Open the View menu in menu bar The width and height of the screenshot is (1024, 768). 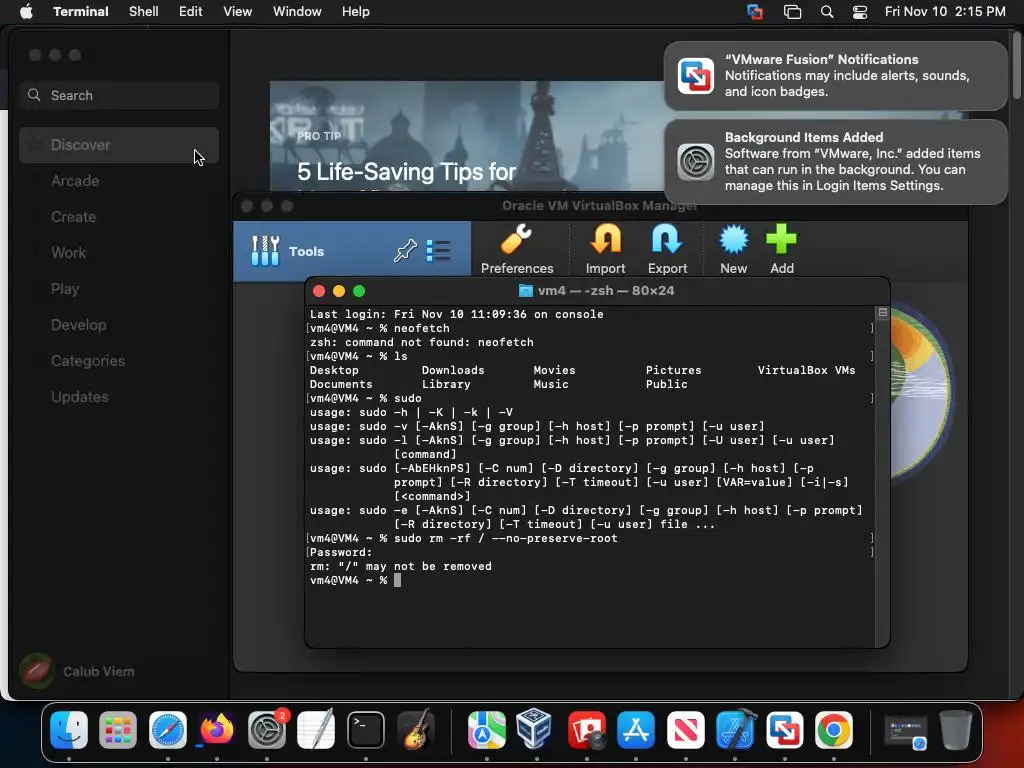(x=238, y=11)
